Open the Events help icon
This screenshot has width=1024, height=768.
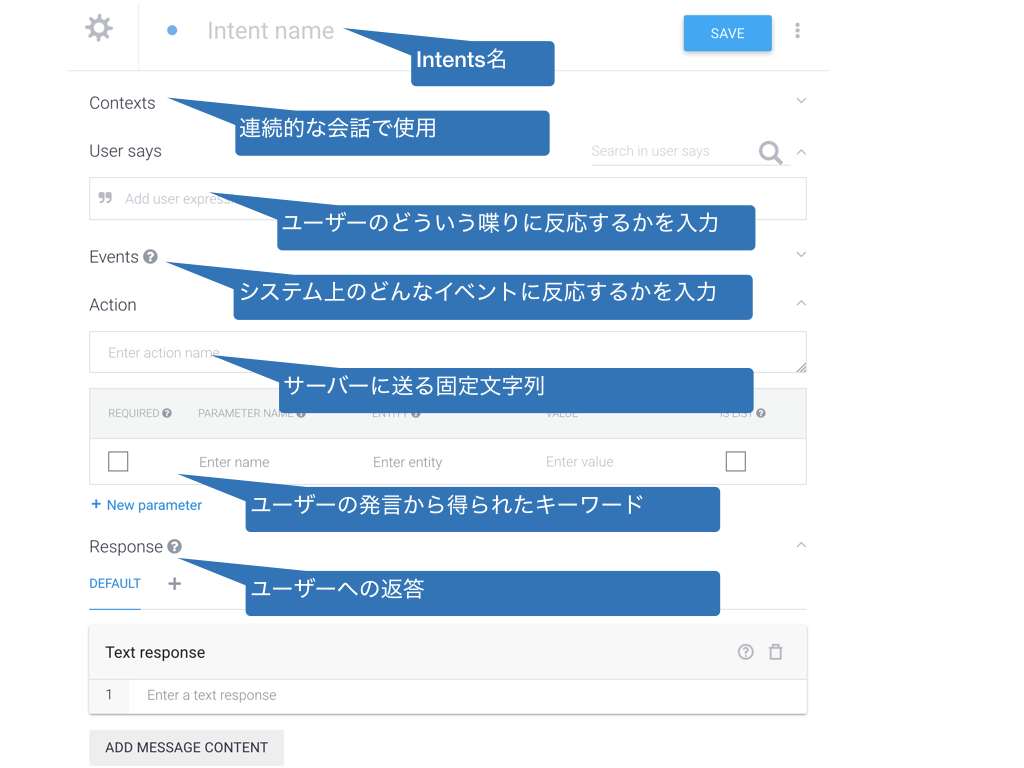coord(150,256)
